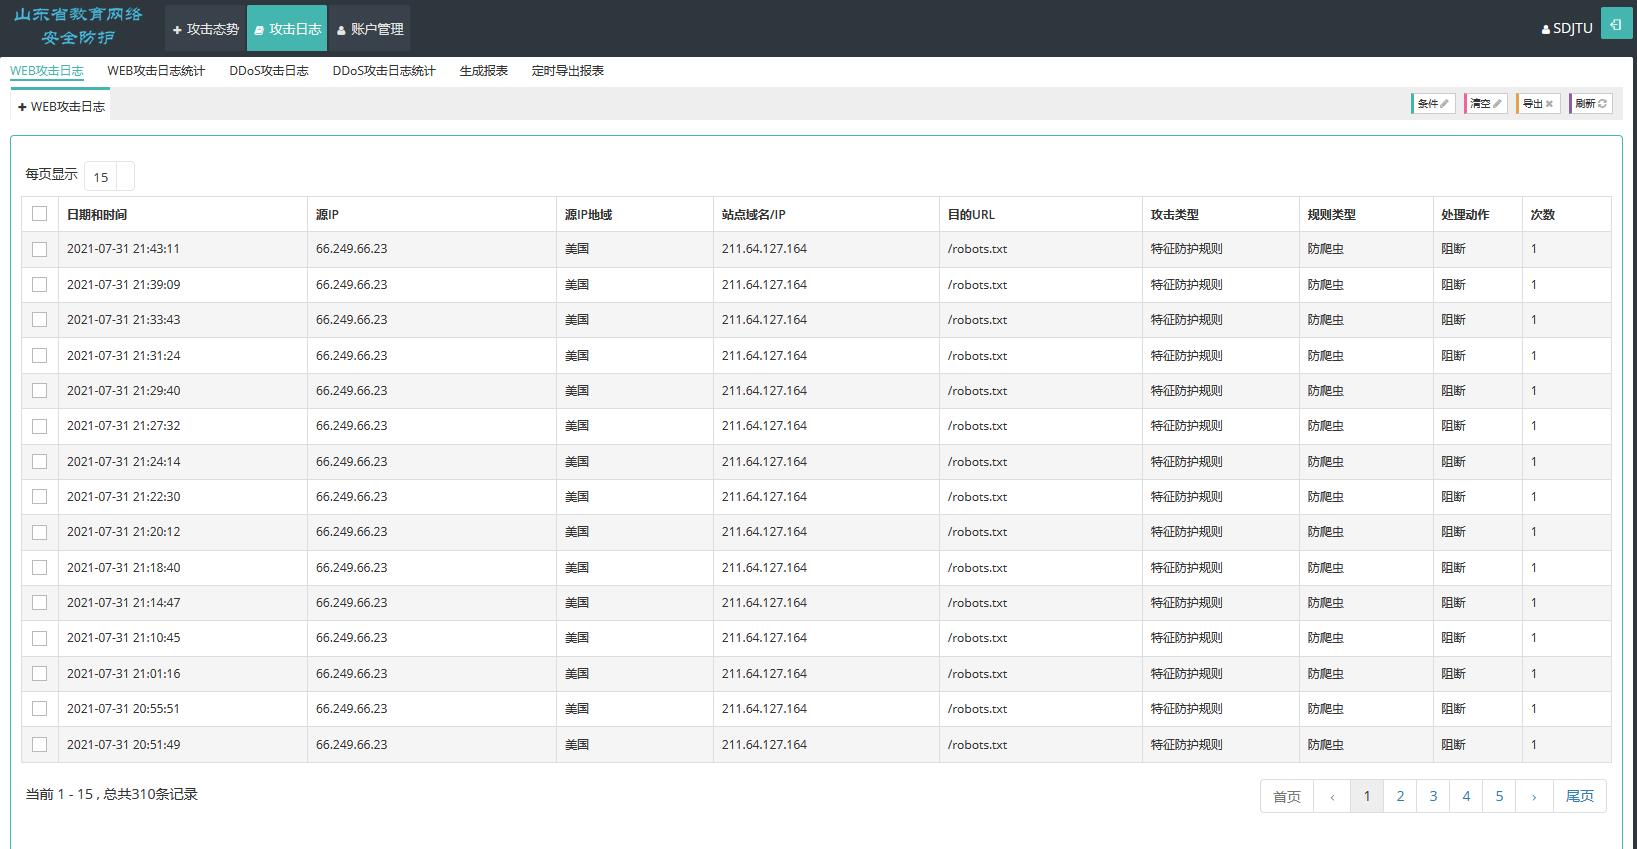
Task: Open the 攻击态势 navigation item
Action: [205, 29]
